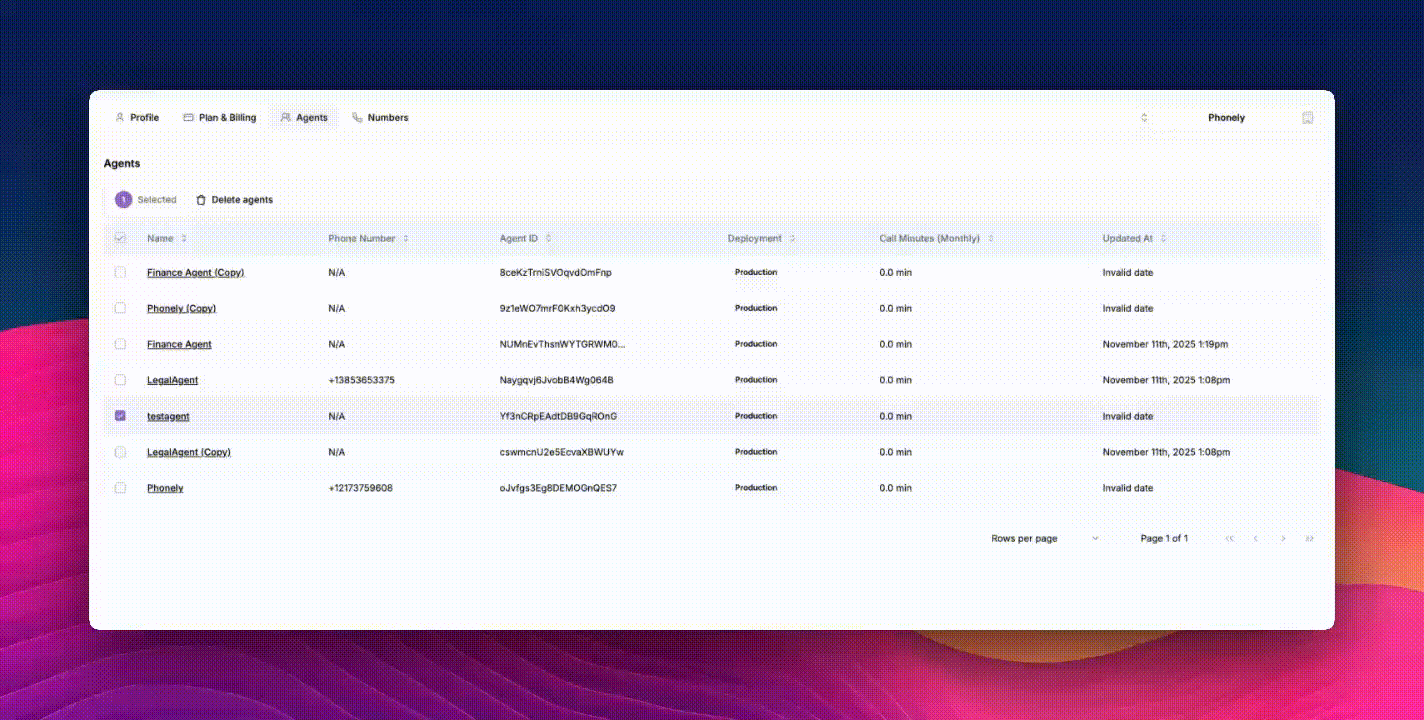Go to the previous page

(1256, 538)
